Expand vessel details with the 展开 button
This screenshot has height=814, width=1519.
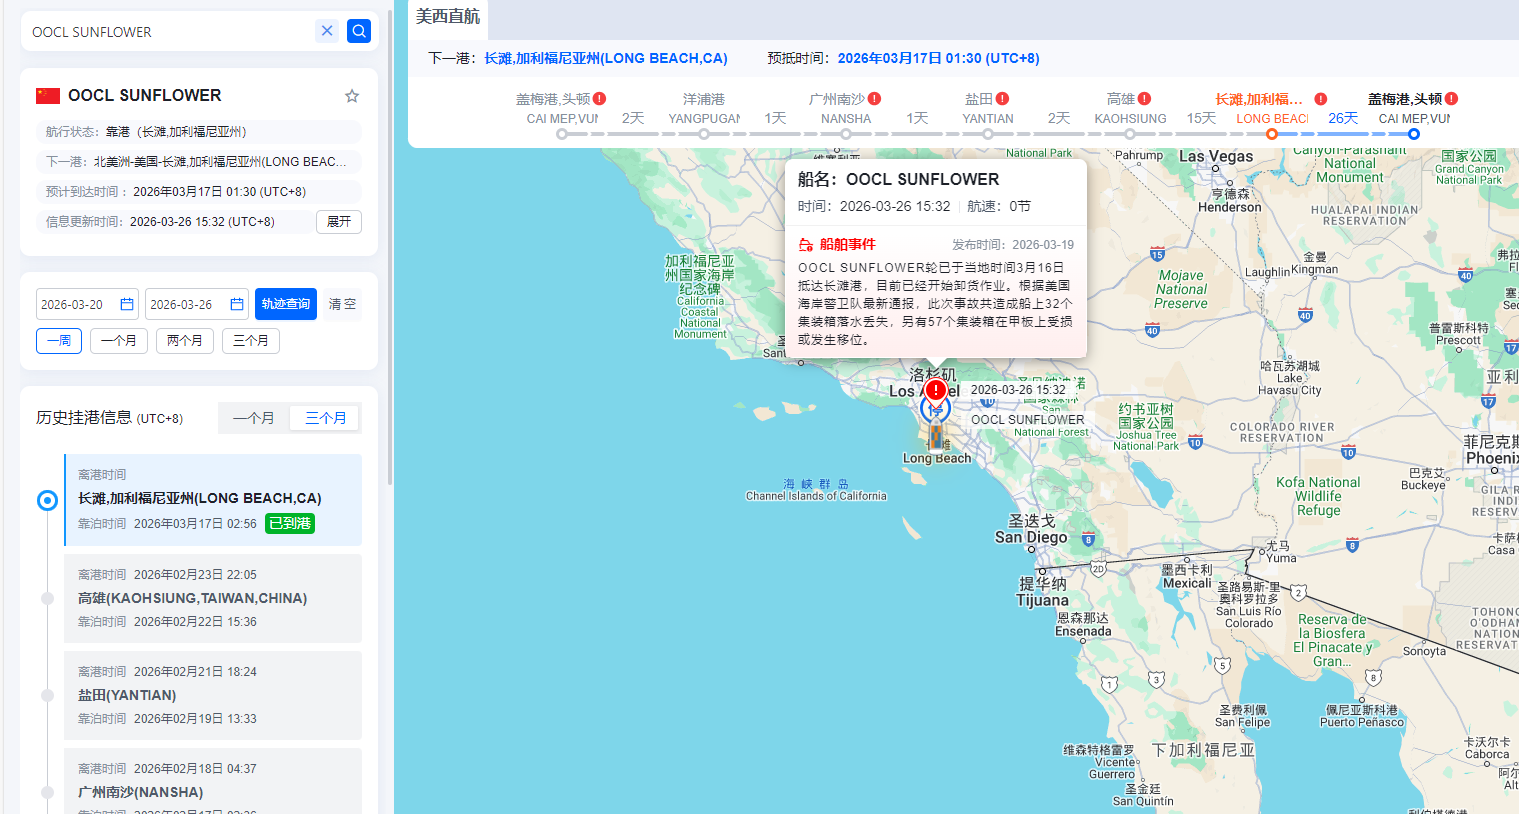(x=338, y=221)
